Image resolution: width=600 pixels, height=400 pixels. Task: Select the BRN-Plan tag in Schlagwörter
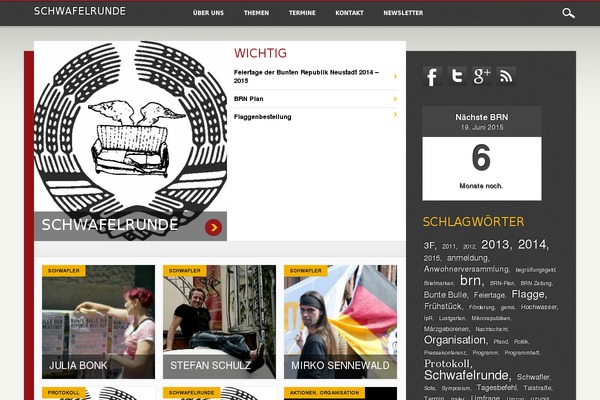pos(502,283)
